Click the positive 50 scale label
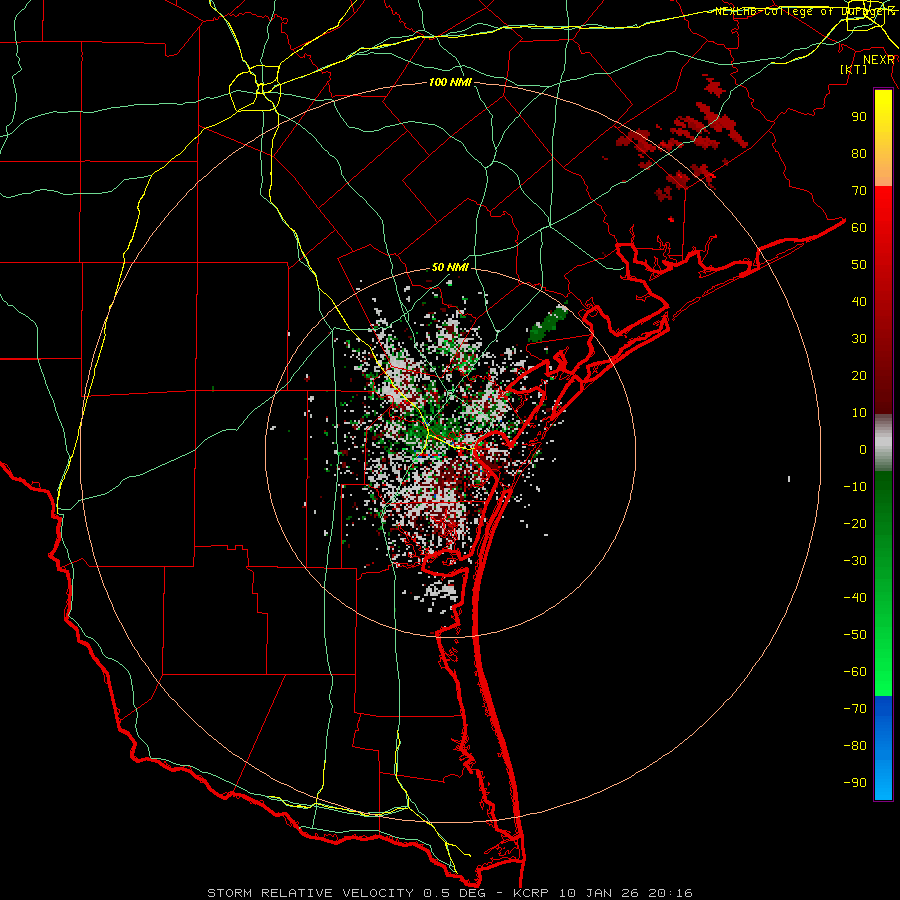Image resolution: width=900 pixels, height=900 pixels. (x=859, y=265)
